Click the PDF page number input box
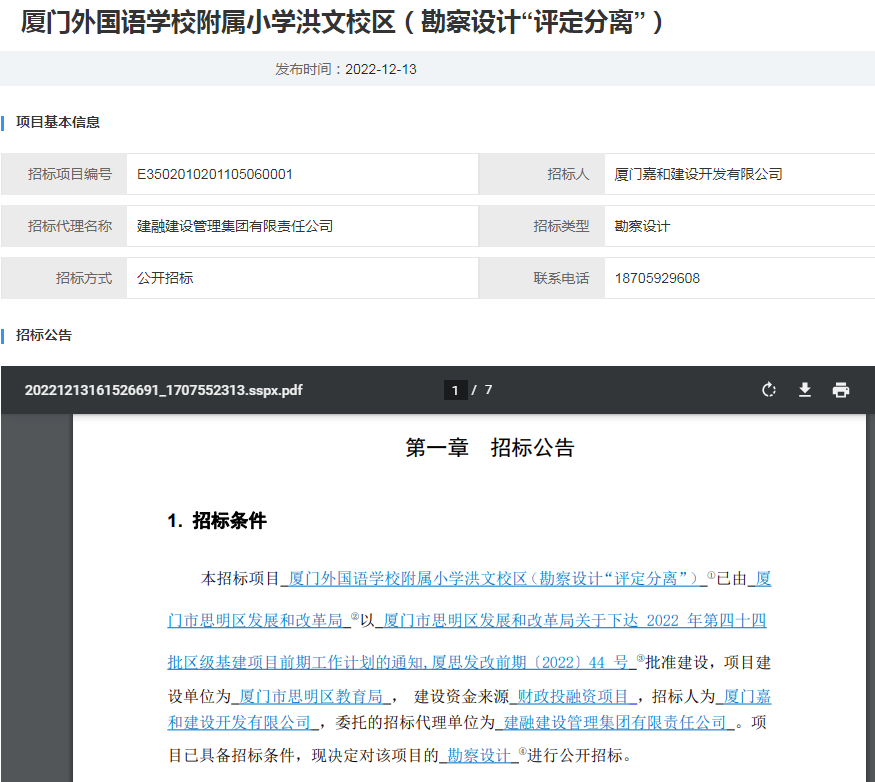 pos(455,390)
